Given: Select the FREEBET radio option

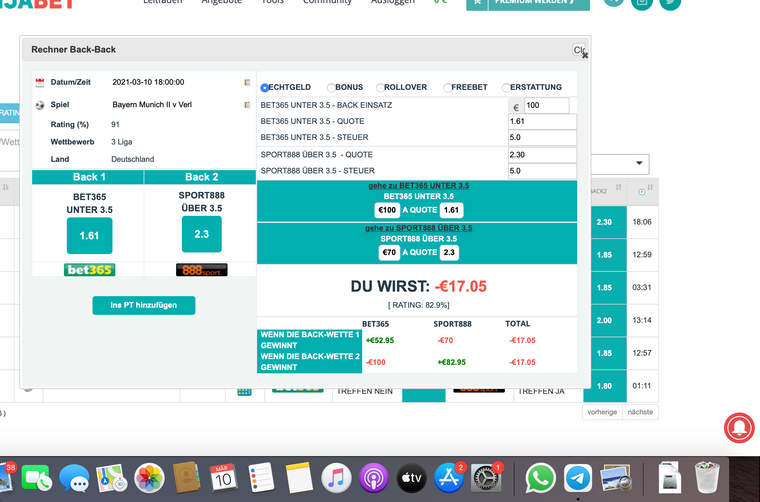Looking at the screenshot, I should (447, 88).
